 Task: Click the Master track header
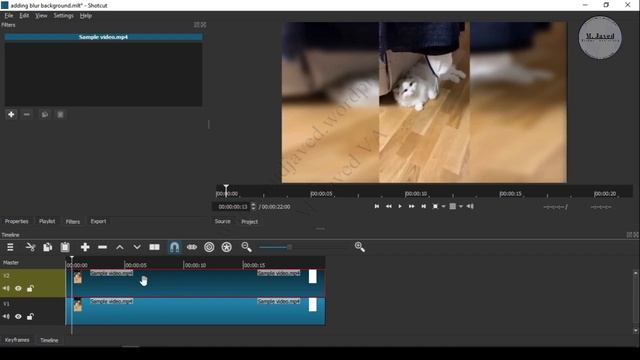coord(33,262)
